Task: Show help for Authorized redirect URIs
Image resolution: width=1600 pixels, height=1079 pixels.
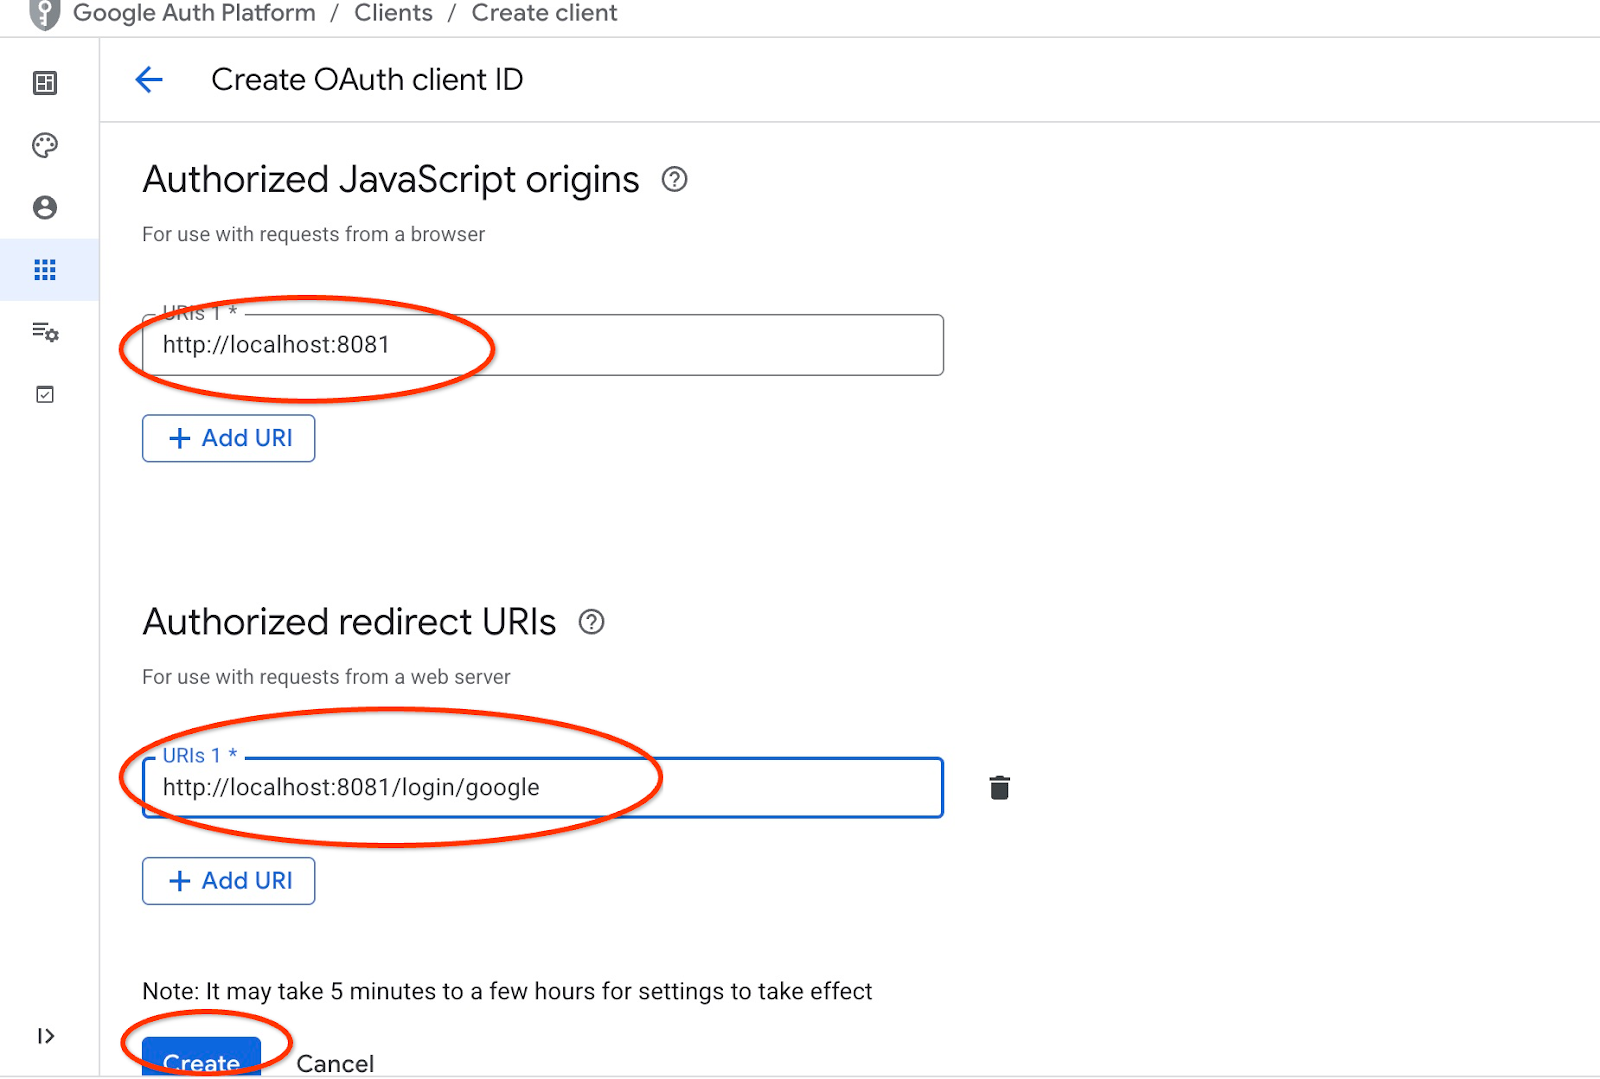Action: [x=592, y=623]
